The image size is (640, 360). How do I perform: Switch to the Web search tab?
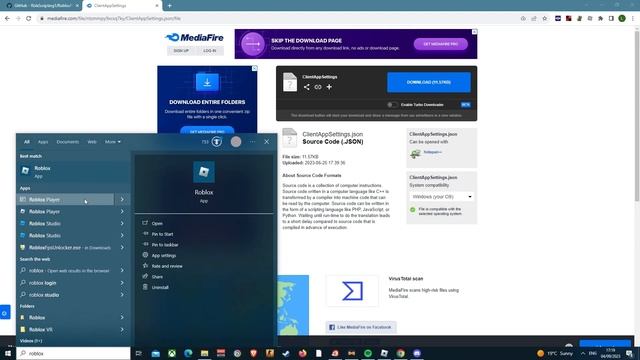[x=92, y=142]
